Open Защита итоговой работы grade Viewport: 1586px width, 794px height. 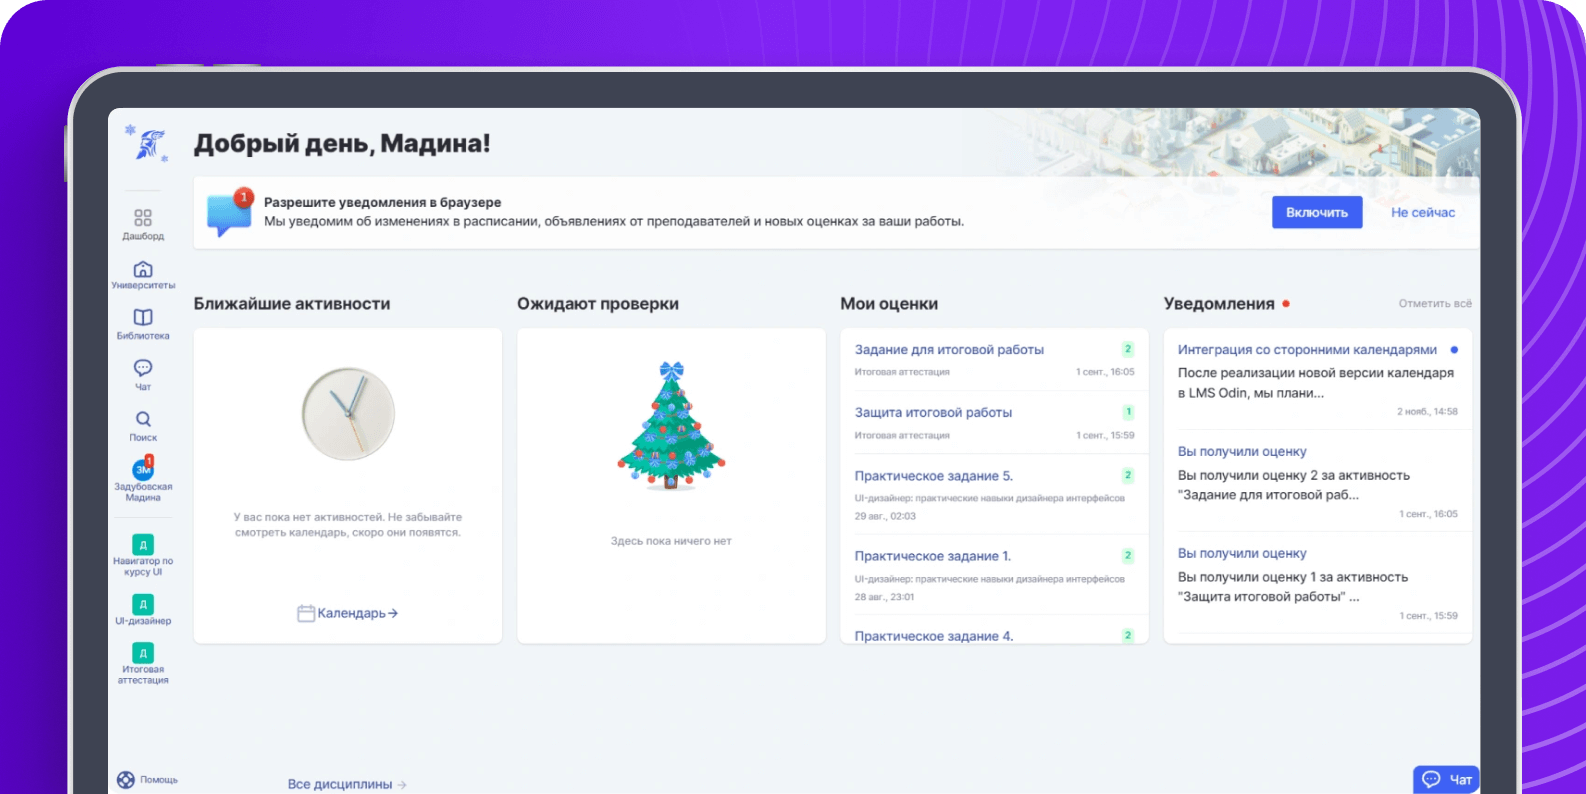point(933,412)
